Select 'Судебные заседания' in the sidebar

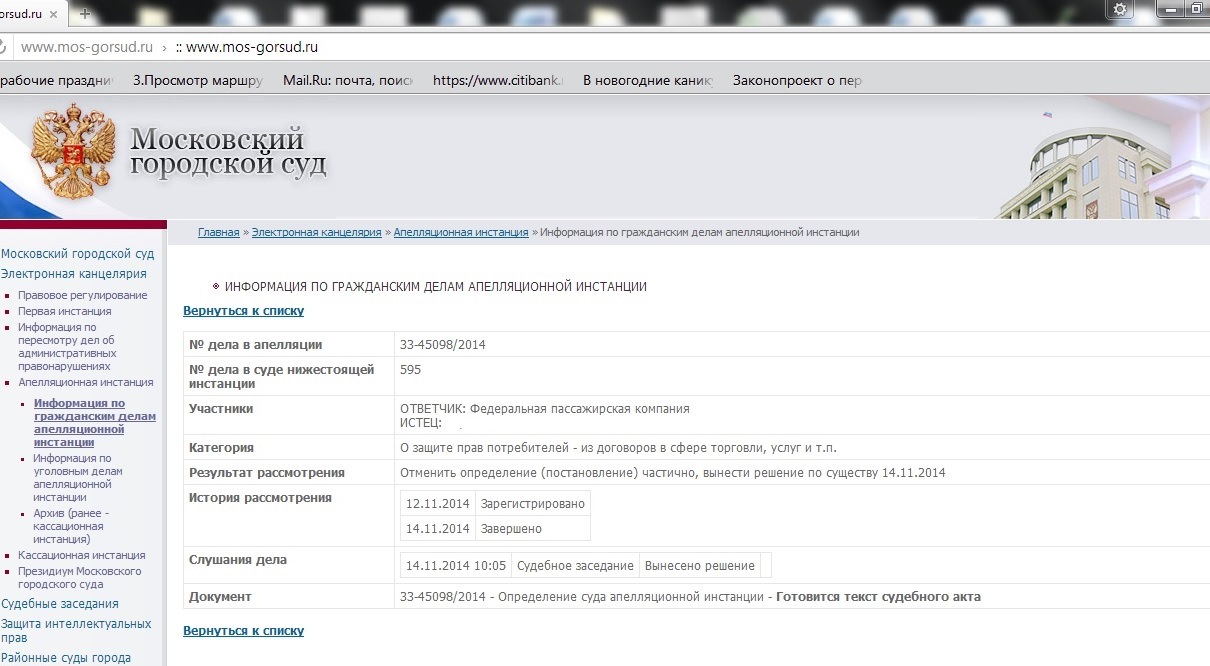tap(60, 604)
